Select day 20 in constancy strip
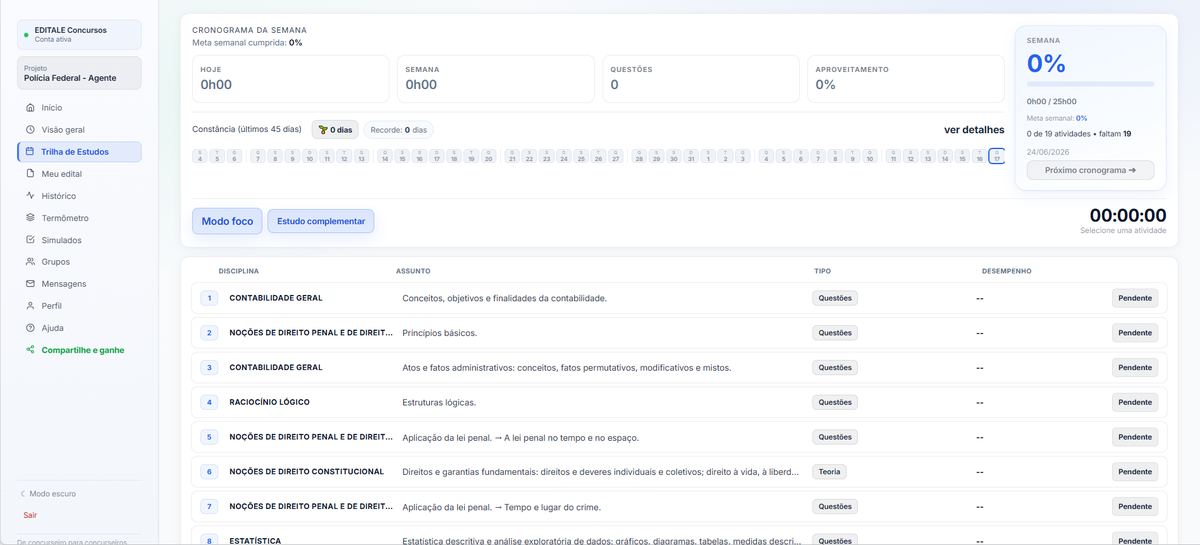Screen dimensions: 1200x545 488,156
